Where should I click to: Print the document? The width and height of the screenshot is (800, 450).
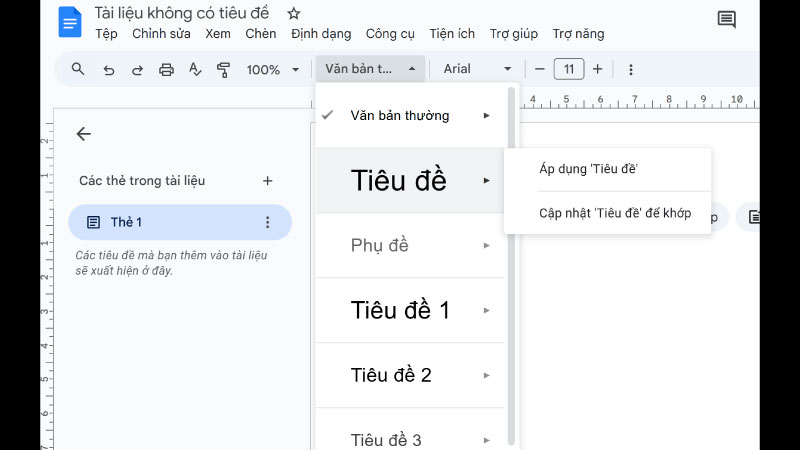(x=166, y=69)
